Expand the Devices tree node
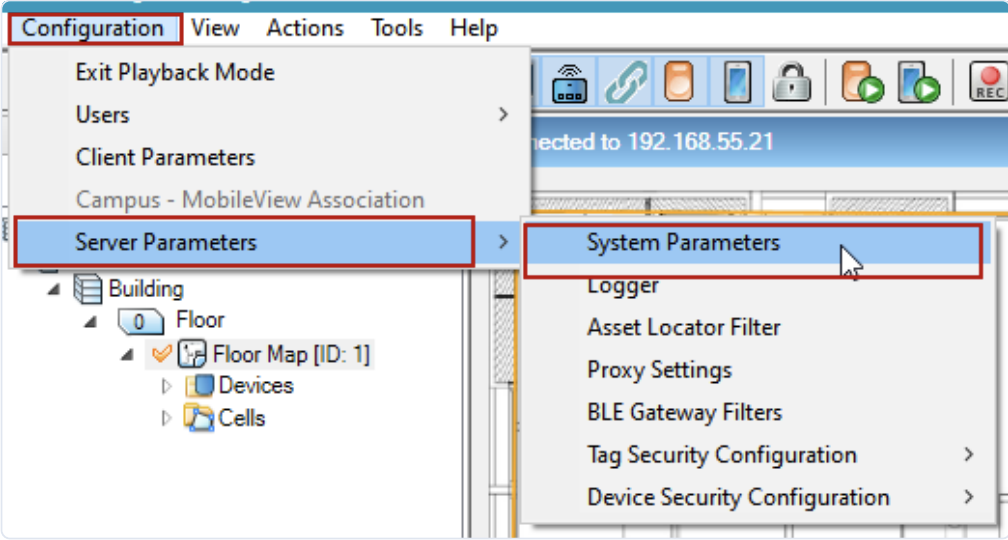Image resolution: width=1008 pixels, height=540 pixels. tap(167, 386)
